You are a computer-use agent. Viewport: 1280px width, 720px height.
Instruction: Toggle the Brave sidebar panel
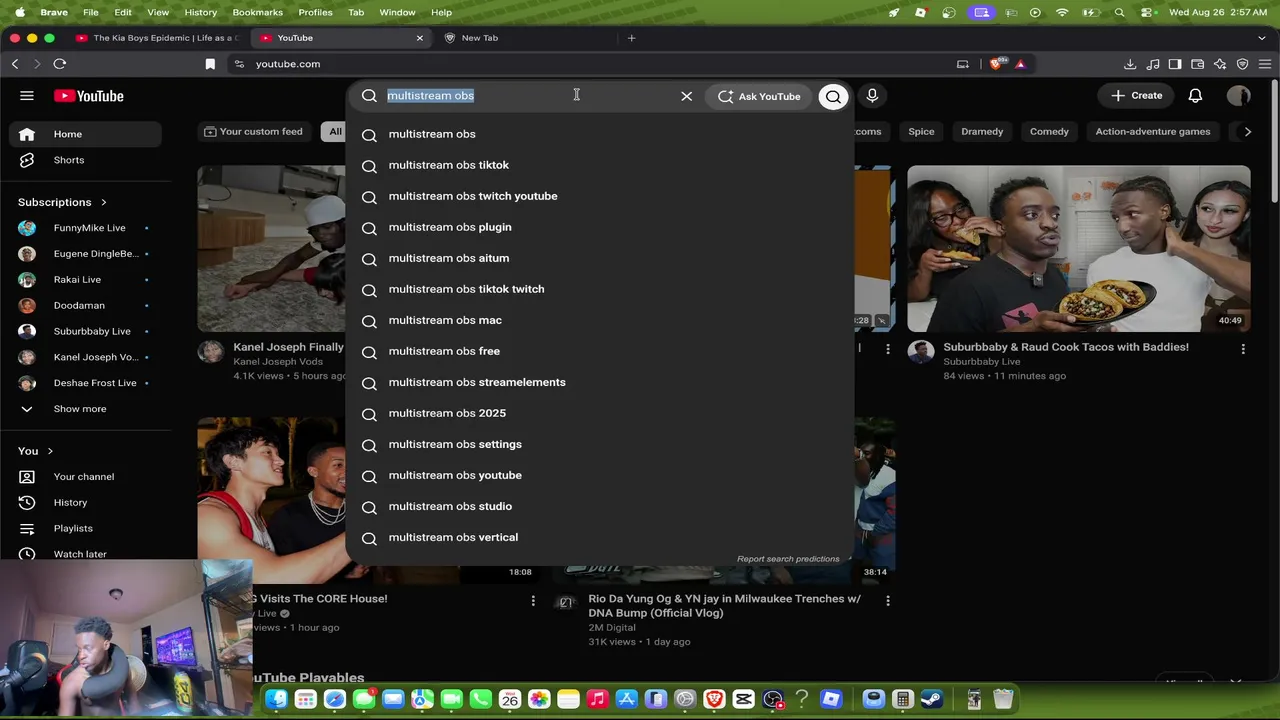pyautogui.click(x=1175, y=64)
